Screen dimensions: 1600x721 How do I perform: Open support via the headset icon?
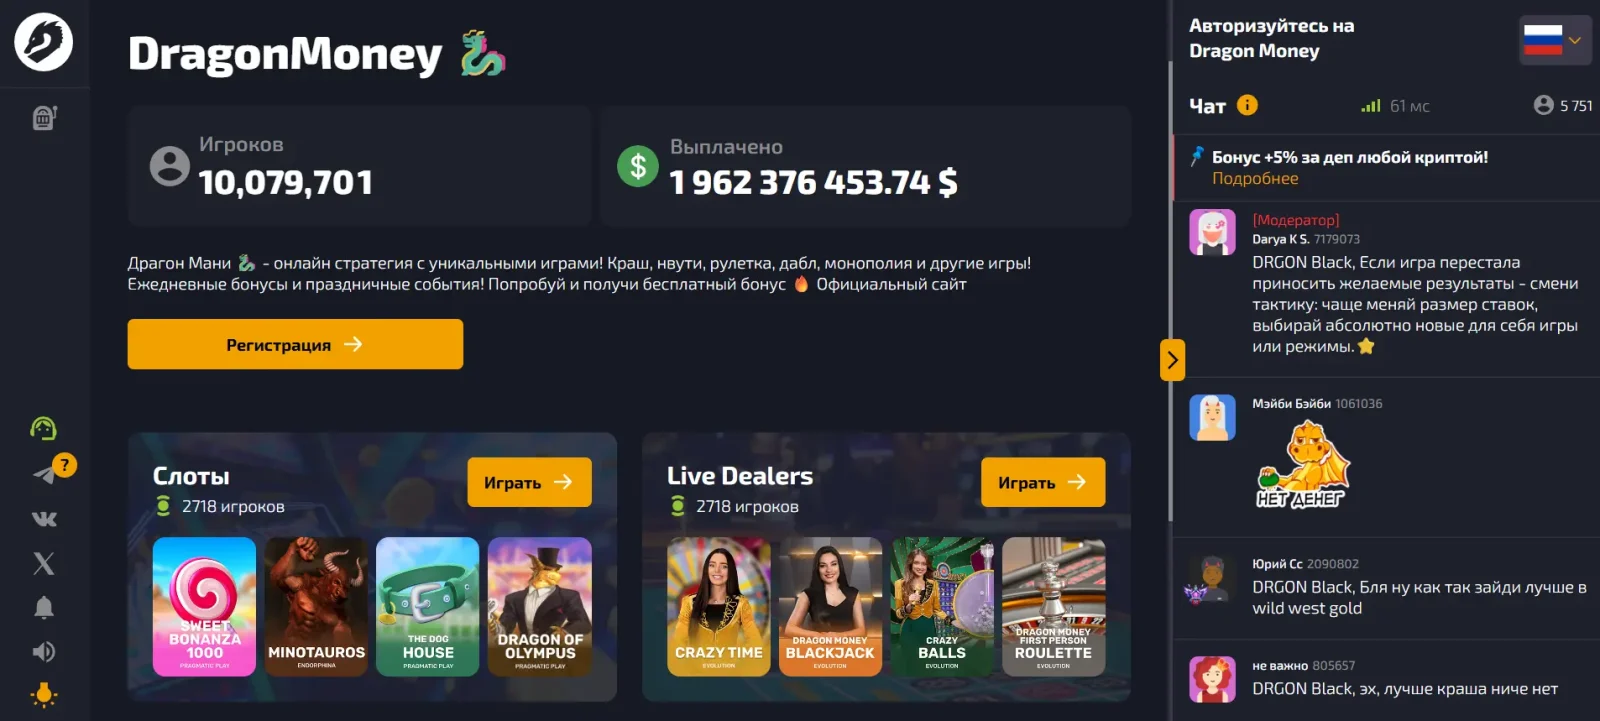click(x=43, y=429)
